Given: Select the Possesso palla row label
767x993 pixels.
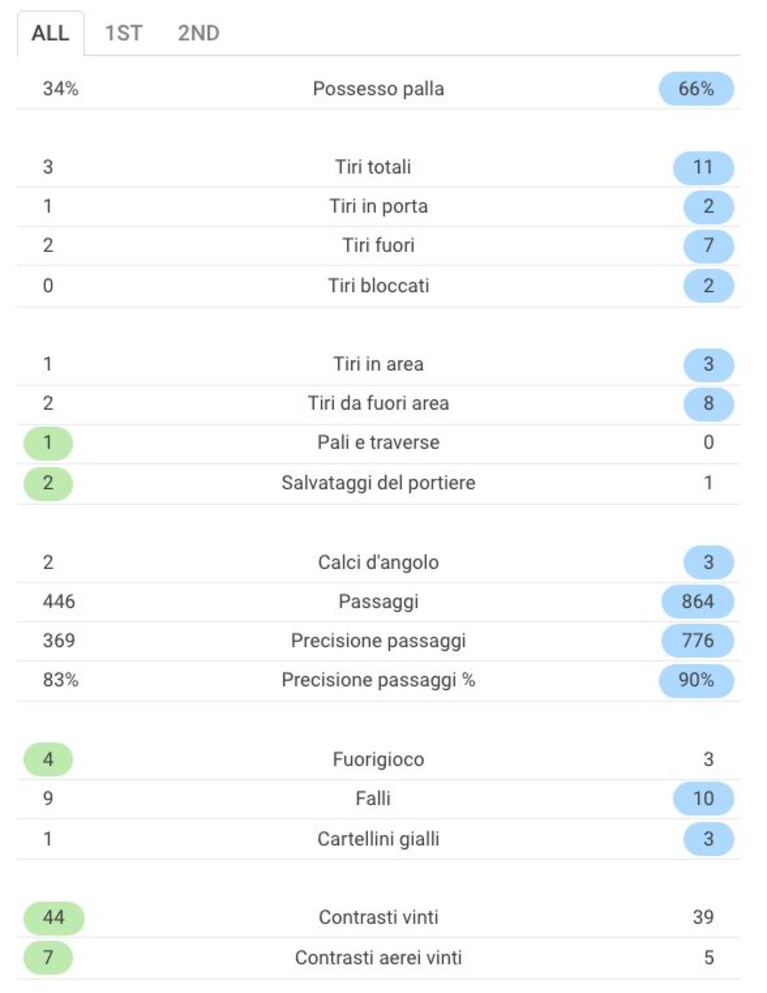Looking at the screenshot, I should 378,89.
